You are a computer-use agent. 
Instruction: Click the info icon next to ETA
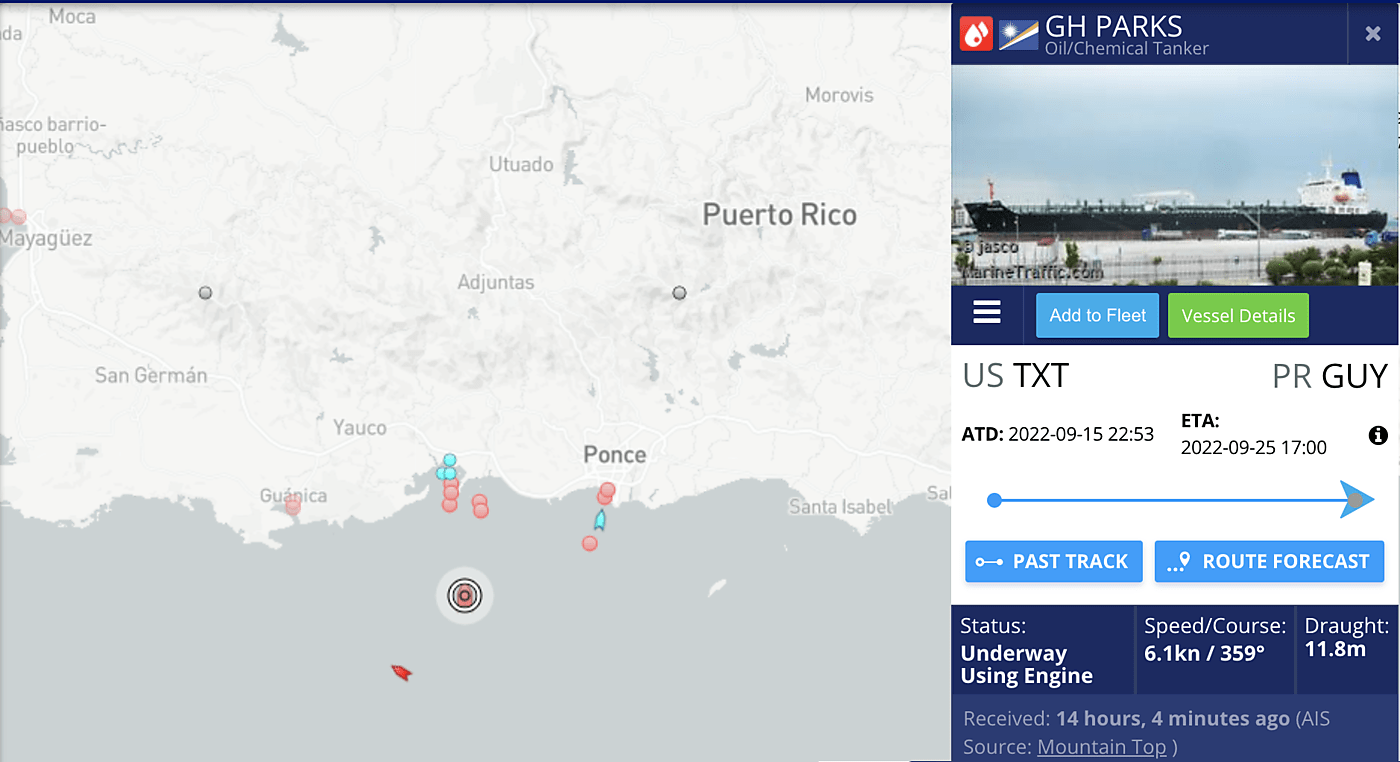[1378, 435]
